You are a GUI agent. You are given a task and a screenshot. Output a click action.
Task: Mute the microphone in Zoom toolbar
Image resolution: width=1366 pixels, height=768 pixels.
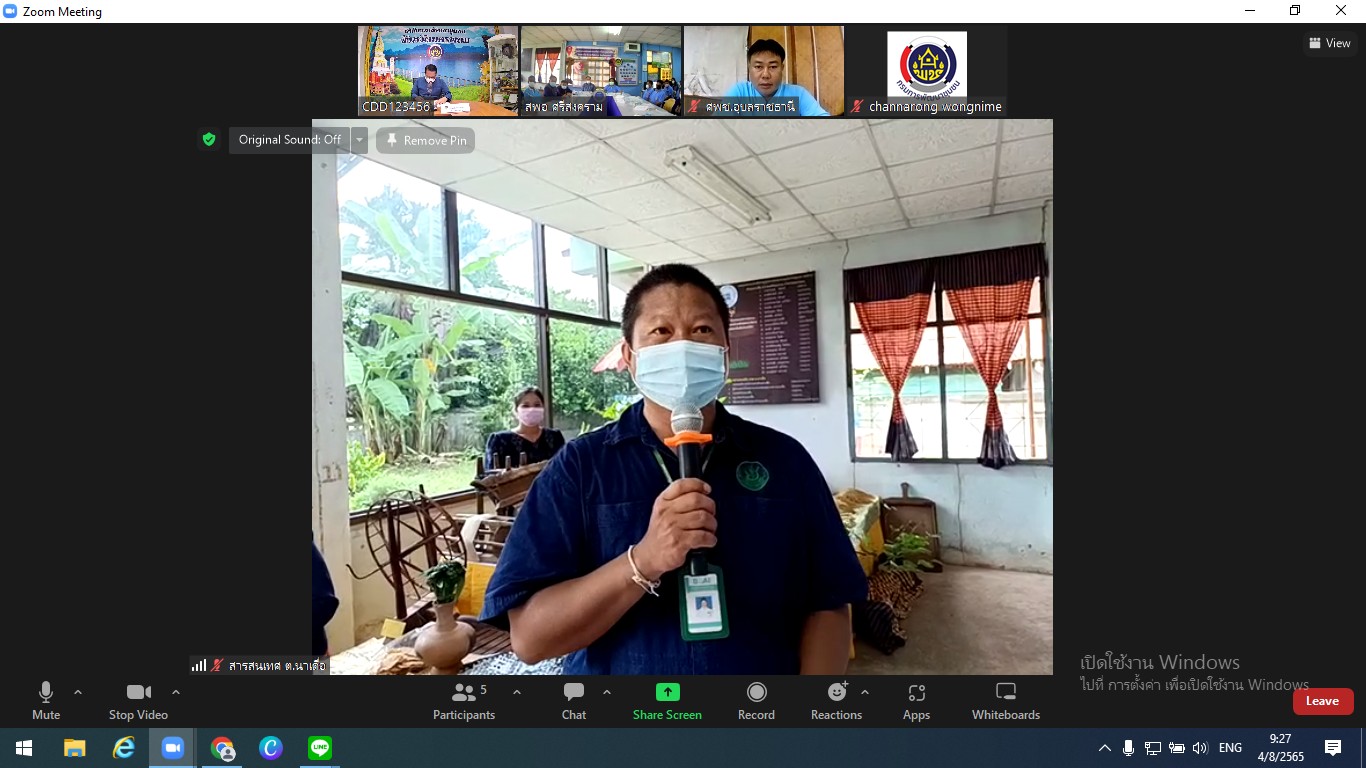click(x=46, y=700)
